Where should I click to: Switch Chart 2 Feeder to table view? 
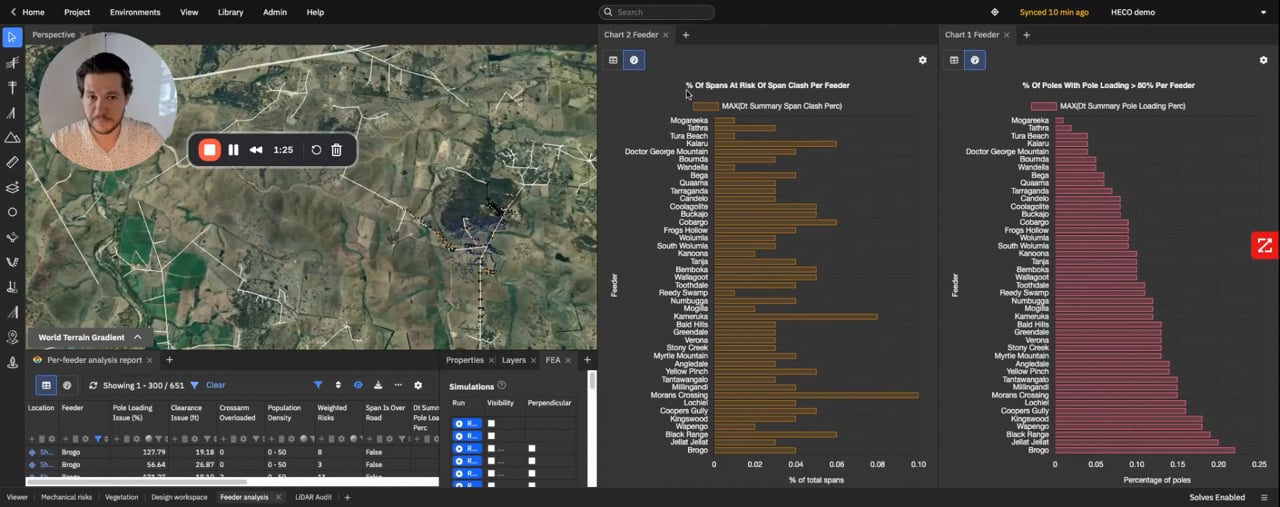click(x=614, y=60)
